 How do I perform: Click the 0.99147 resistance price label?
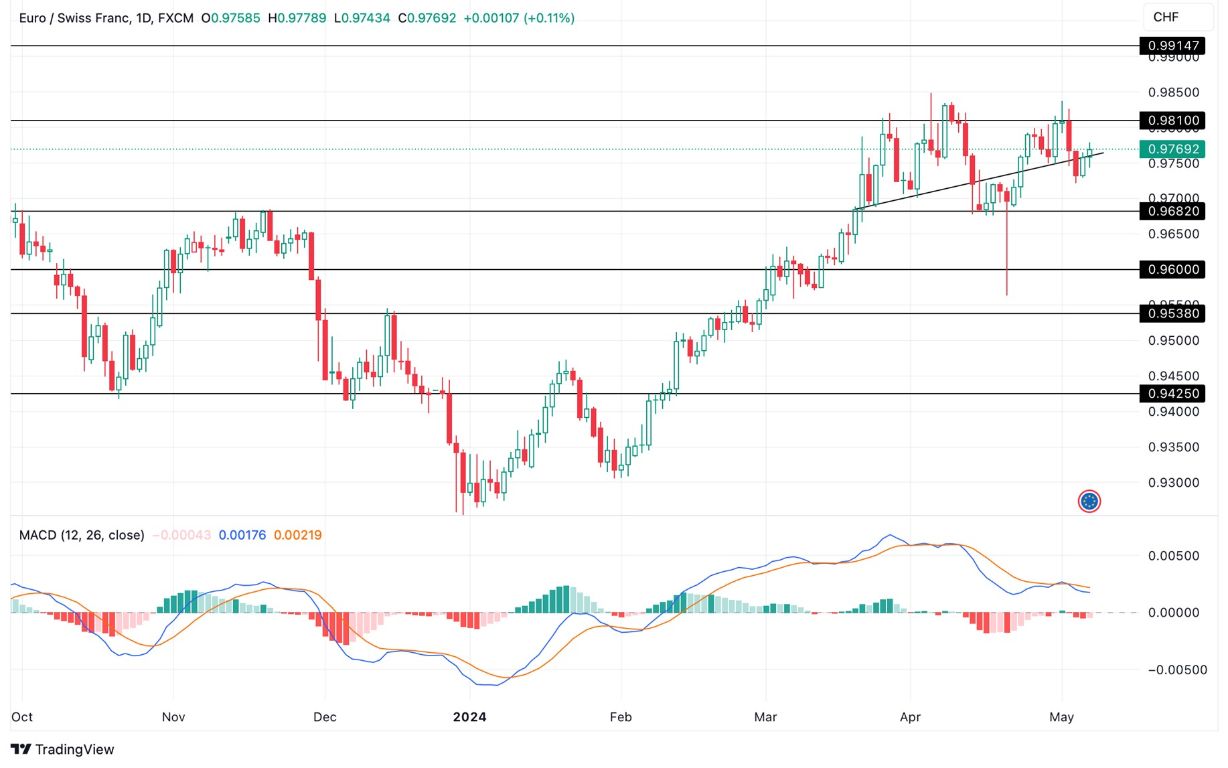[1173, 46]
